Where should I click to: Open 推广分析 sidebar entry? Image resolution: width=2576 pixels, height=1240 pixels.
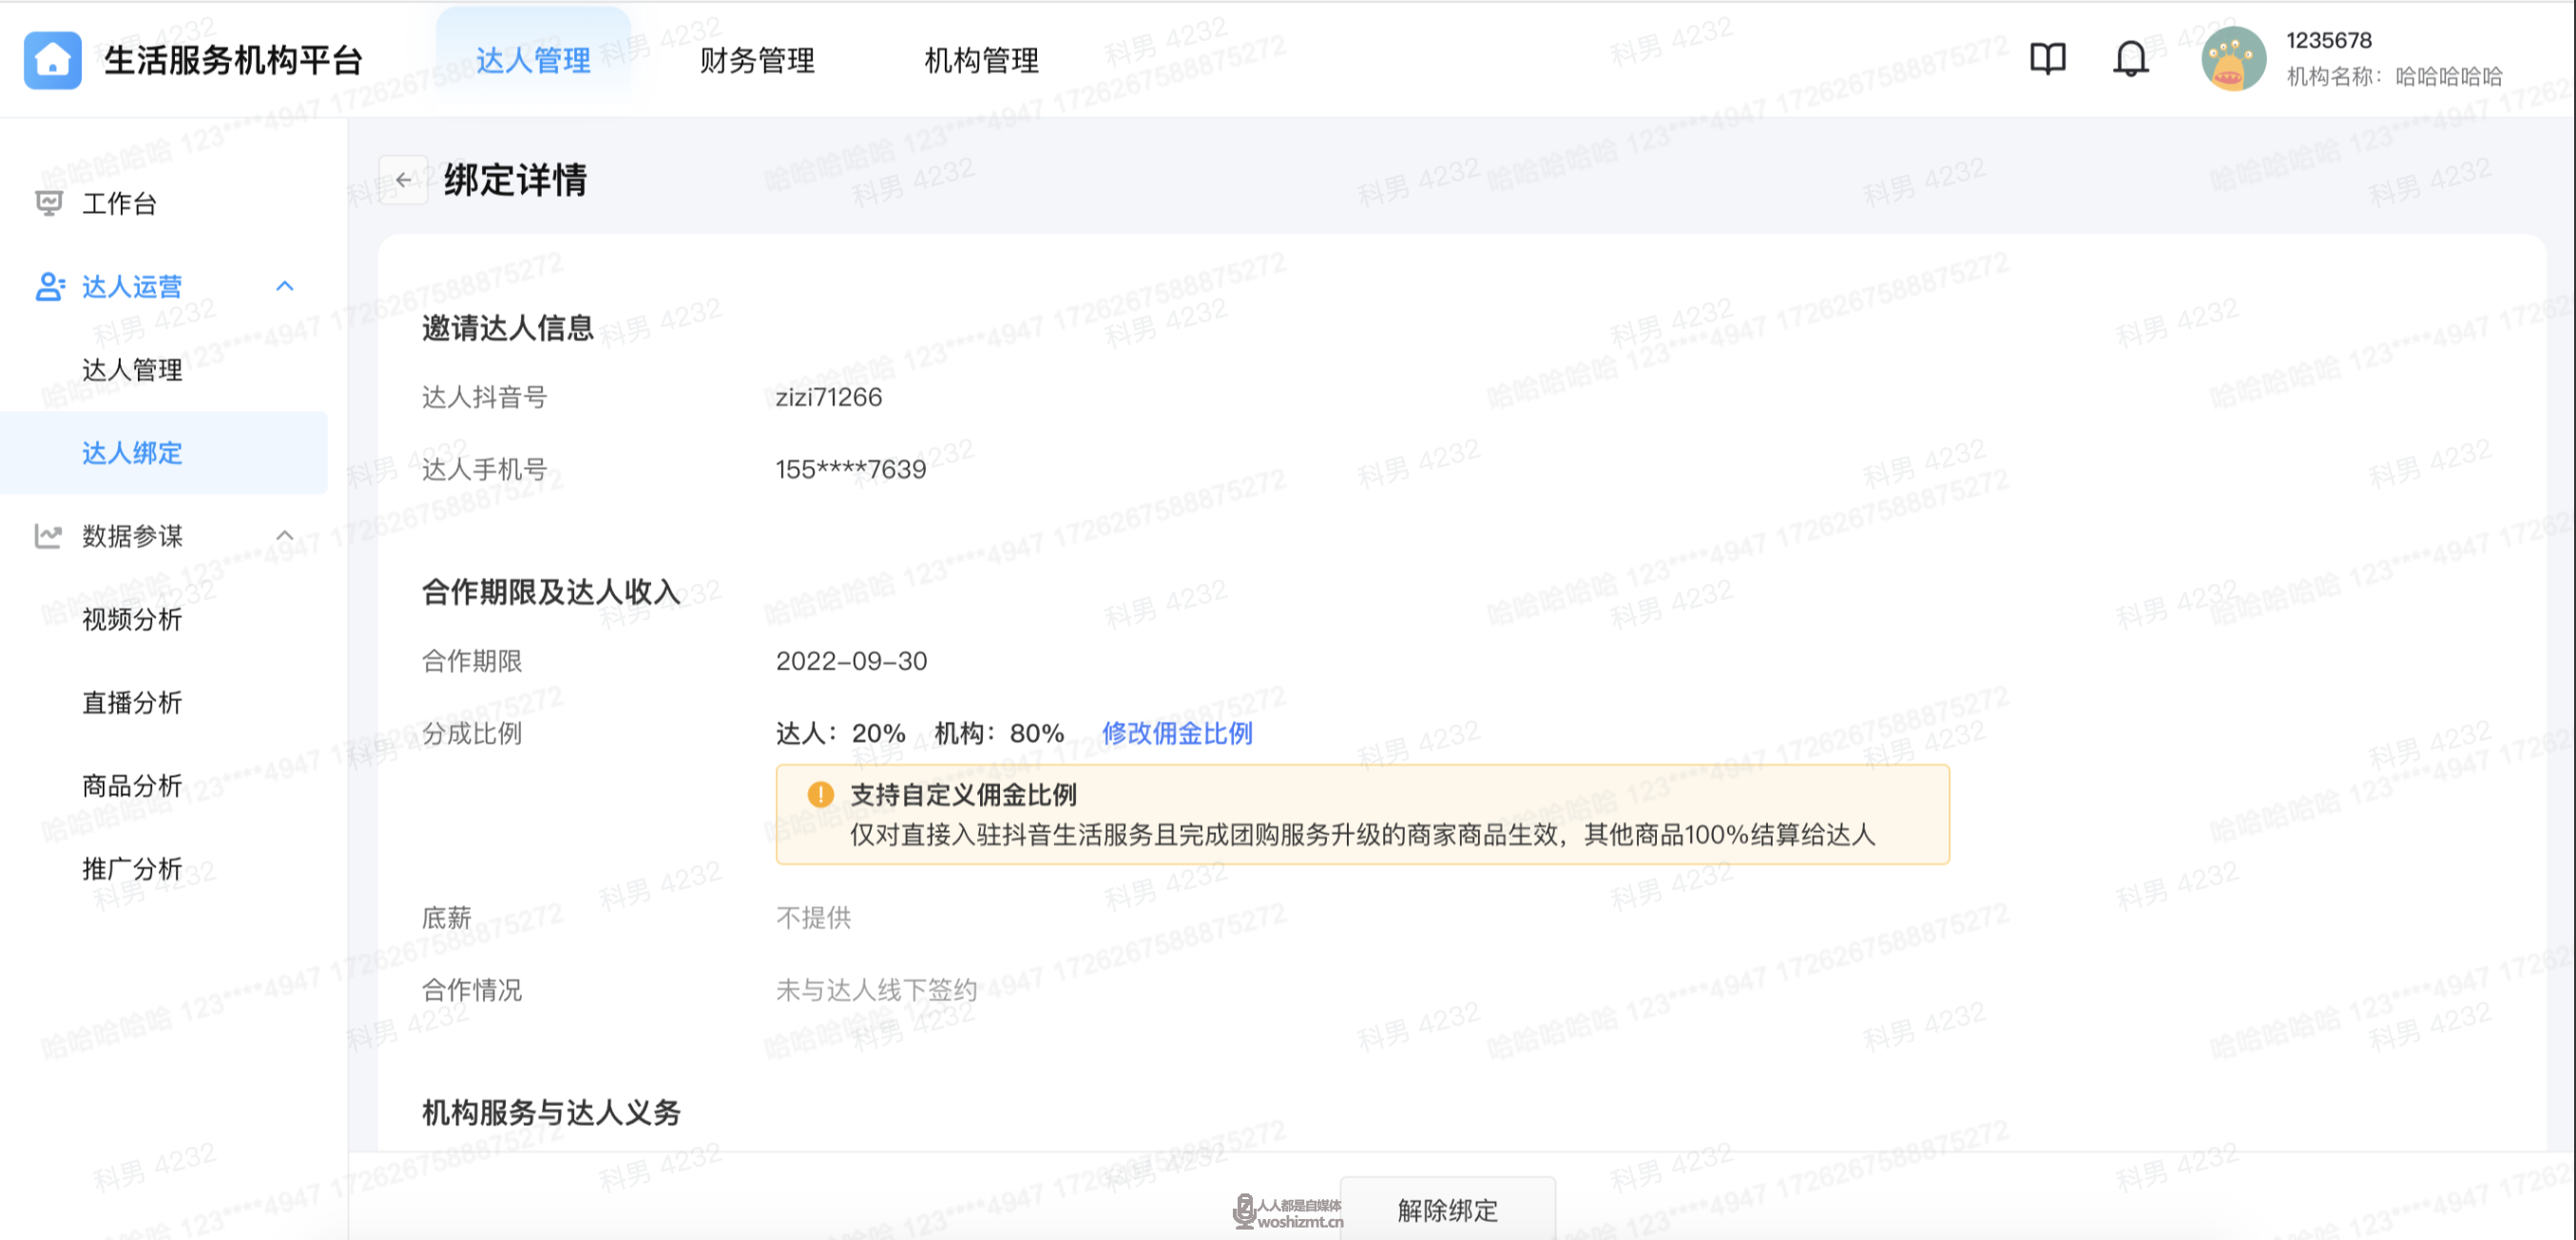point(132,869)
